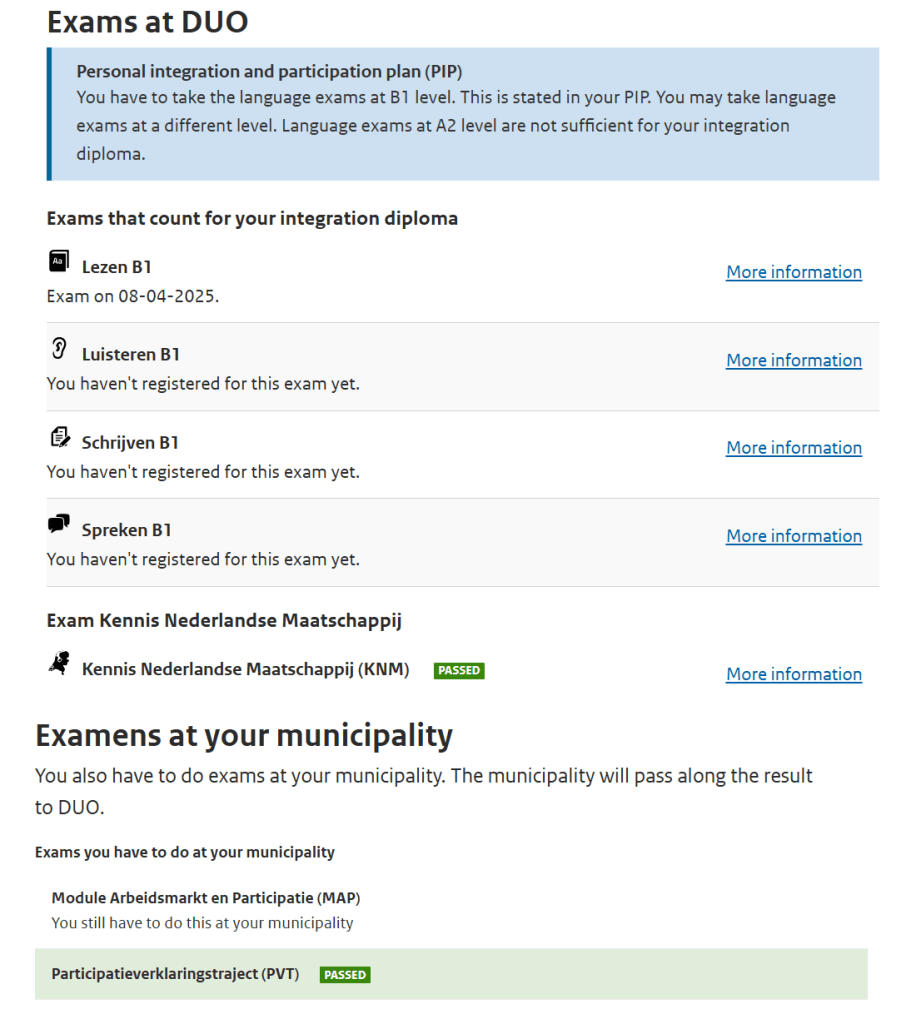Click the Spreken B1 exam title

pos(127,530)
